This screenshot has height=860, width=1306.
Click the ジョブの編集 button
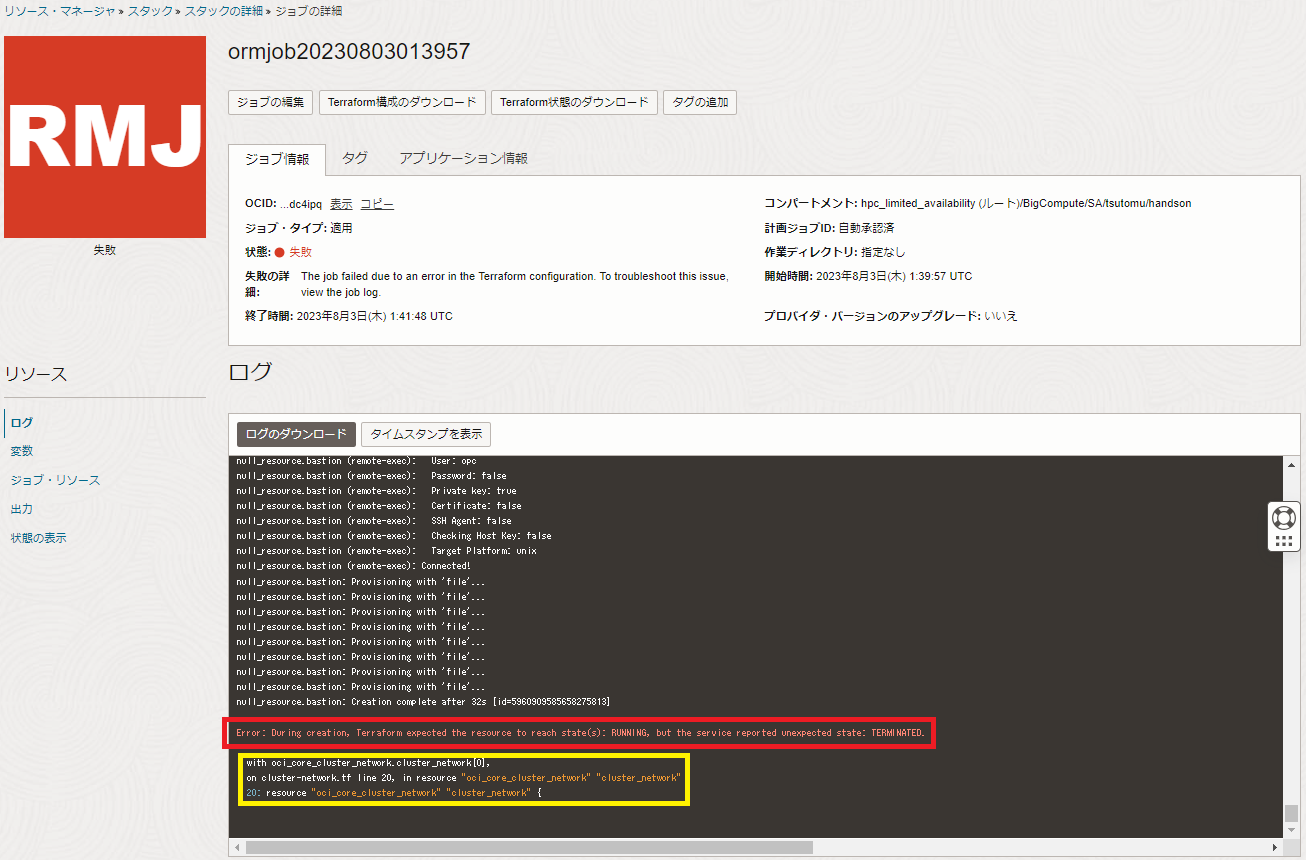[271, 102]
